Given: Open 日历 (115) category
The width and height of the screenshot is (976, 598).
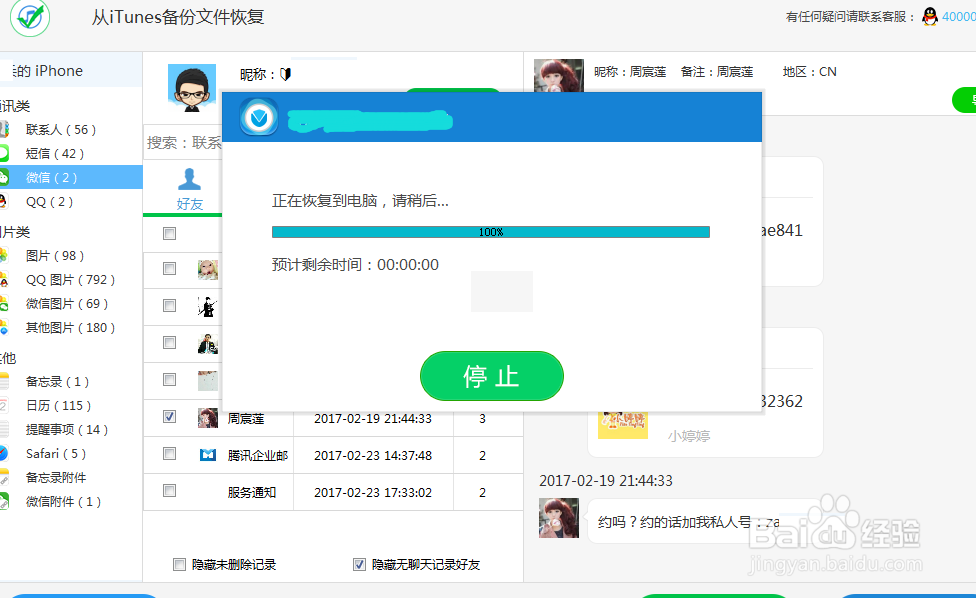Looking at the screenshot, I should click(59, 406).
